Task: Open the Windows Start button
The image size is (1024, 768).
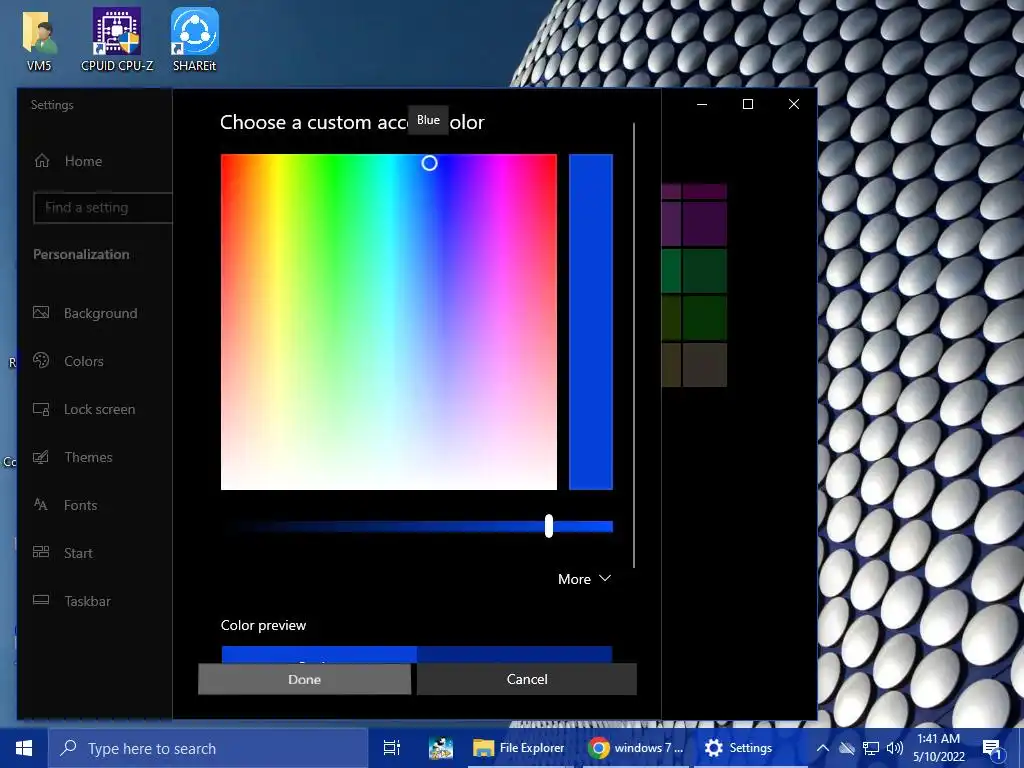Action: point(24,748)
